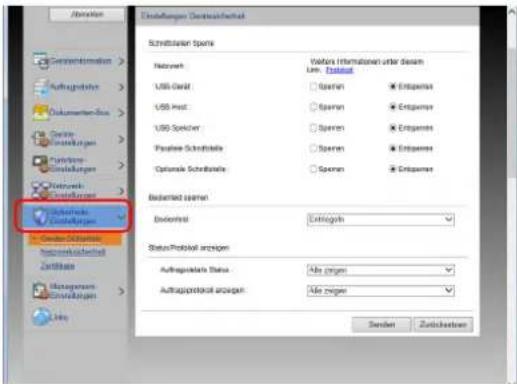Select Sperren for USB-Host
This screenshot has height=384, width=517.
pos(313,107)
